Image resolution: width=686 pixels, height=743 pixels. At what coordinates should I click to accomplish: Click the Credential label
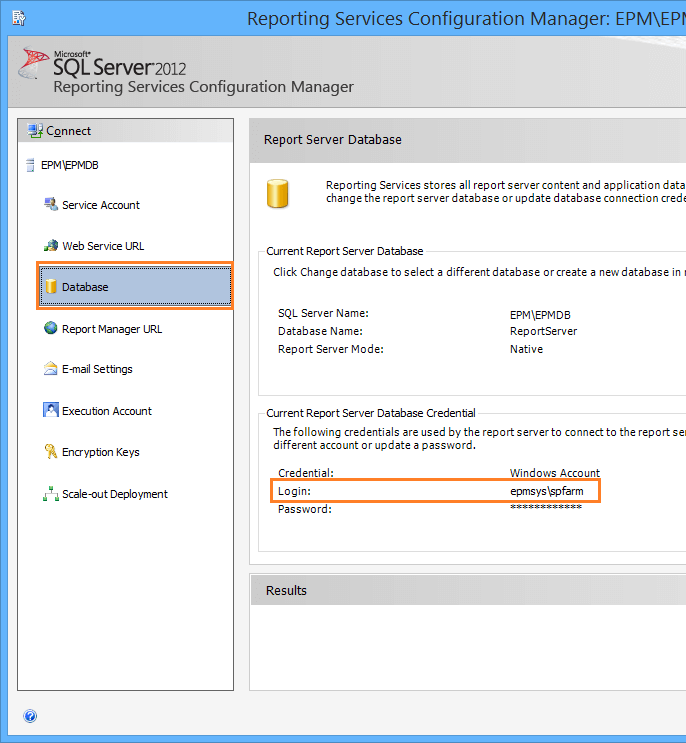tap(306, 473)
